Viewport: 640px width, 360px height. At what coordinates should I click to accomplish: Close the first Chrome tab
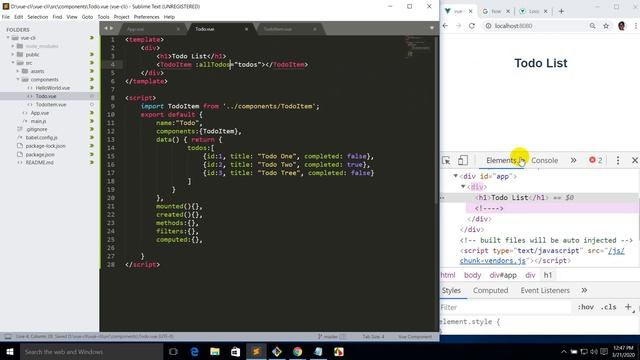pos(470,11)
